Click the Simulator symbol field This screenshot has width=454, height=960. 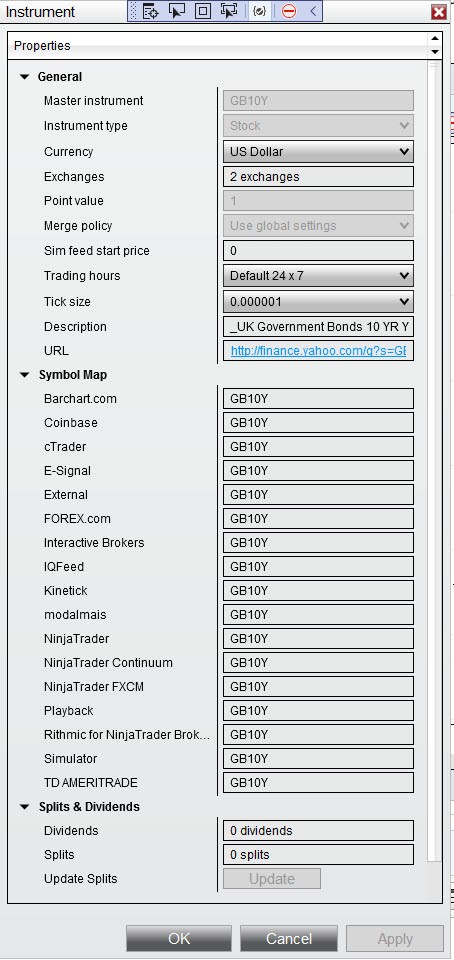click(318, 758)
